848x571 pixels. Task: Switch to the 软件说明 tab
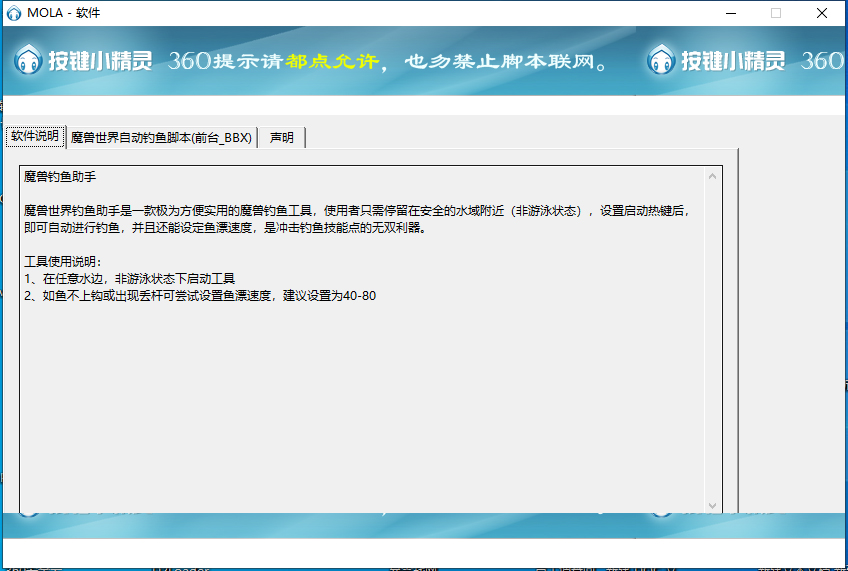(35, 136)
